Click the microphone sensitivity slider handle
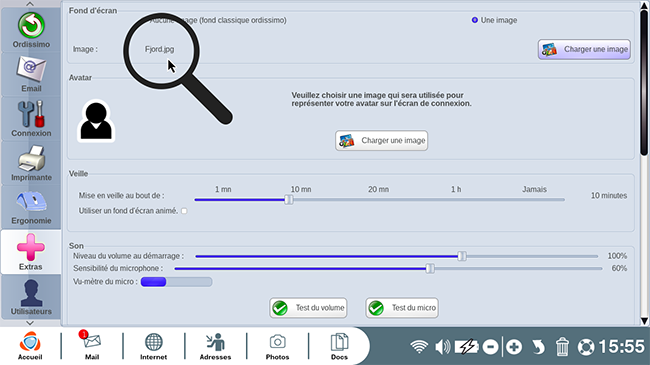The width and height of the screenshot is (650, 365). coord(430,268)
